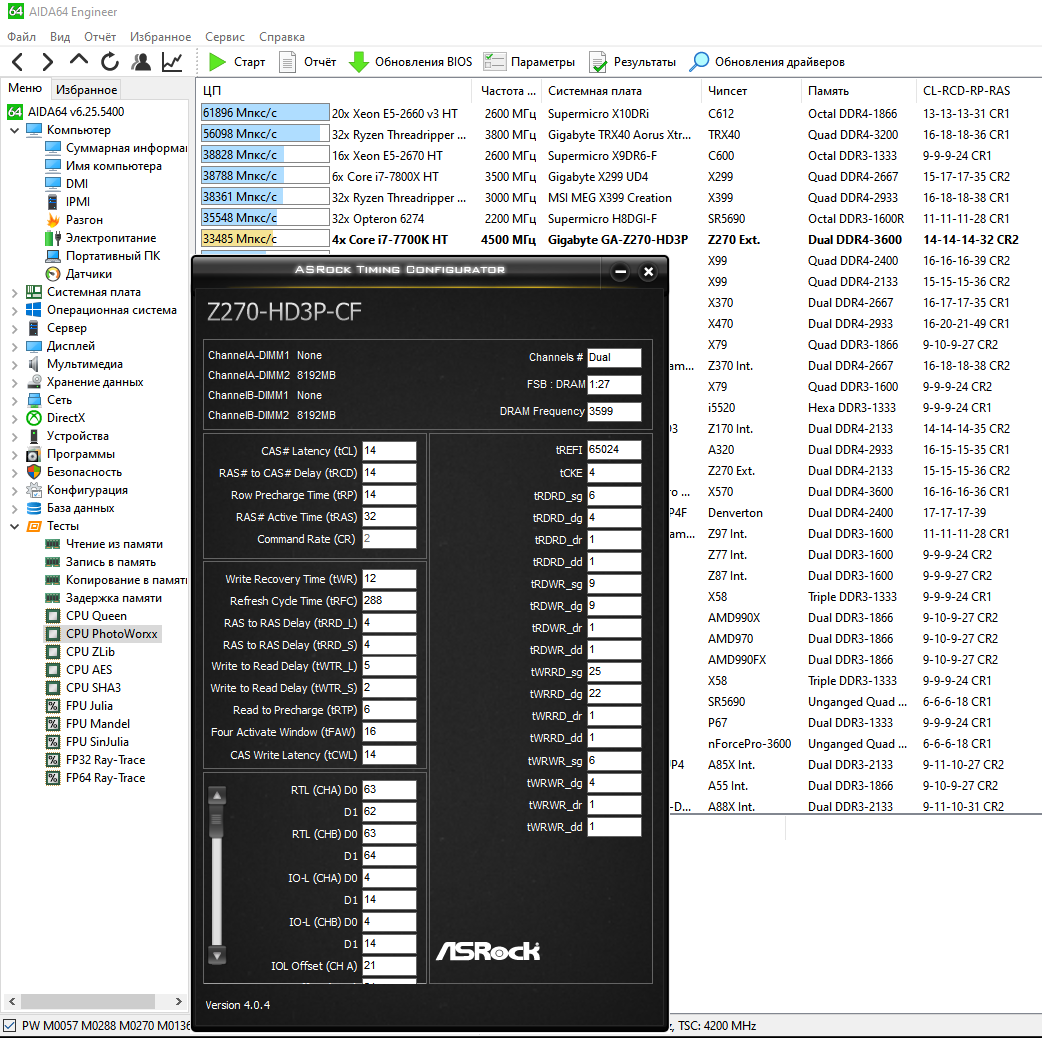Click scroll down arrow in Timing Configurator
Screen dimensions: 1042x1038
[217, 955]
